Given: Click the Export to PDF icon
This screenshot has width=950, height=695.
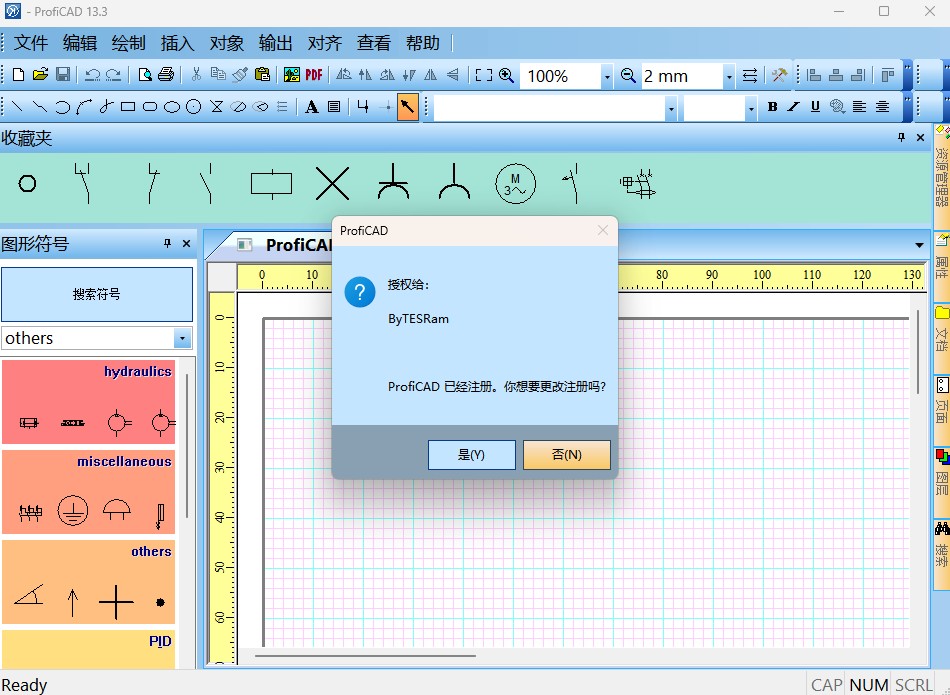Looking at the screenshot, I should (314, 75).
